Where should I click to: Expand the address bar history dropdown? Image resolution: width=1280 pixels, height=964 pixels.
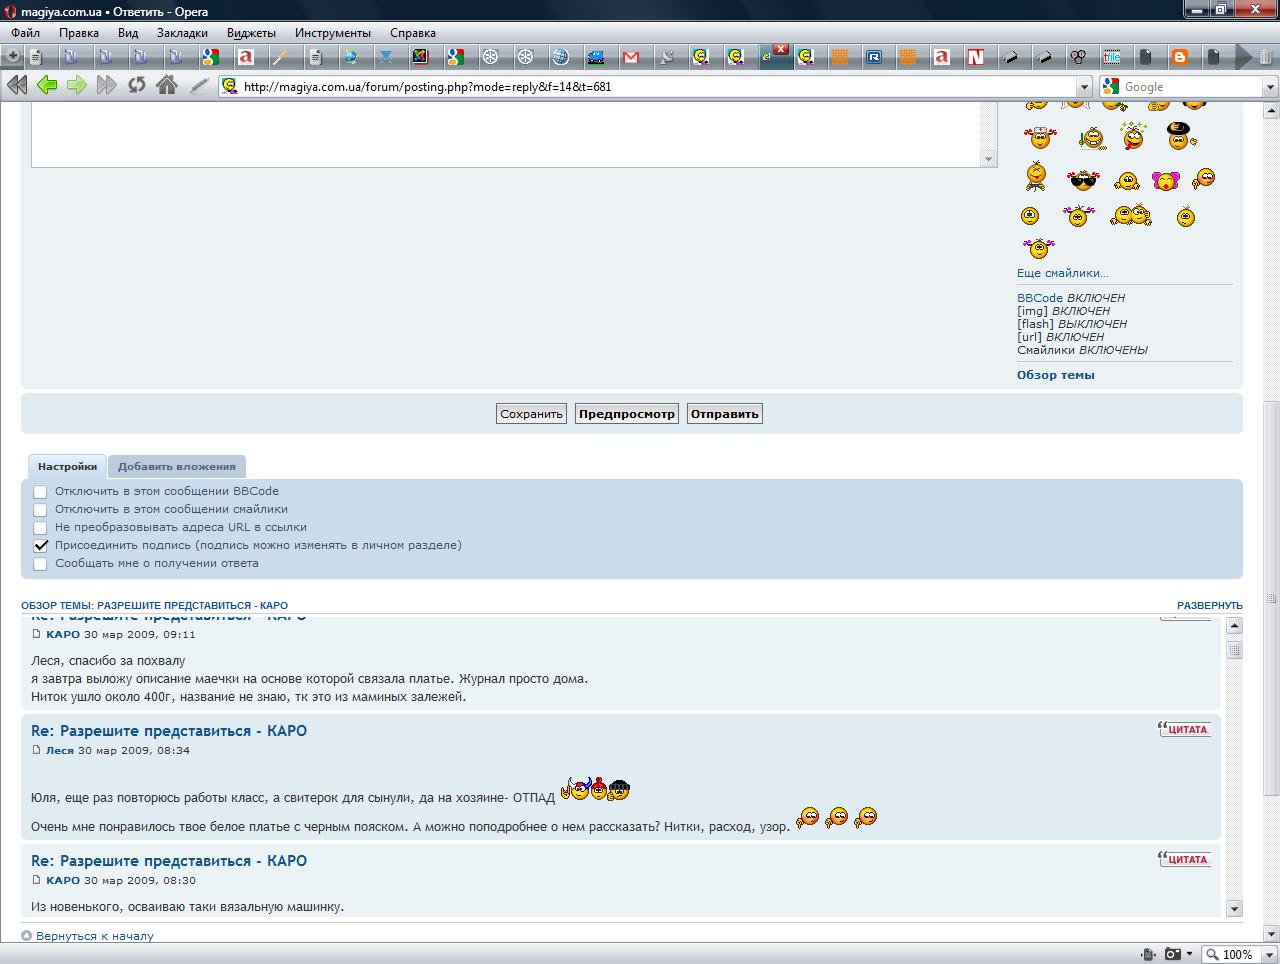point(1083,87)
